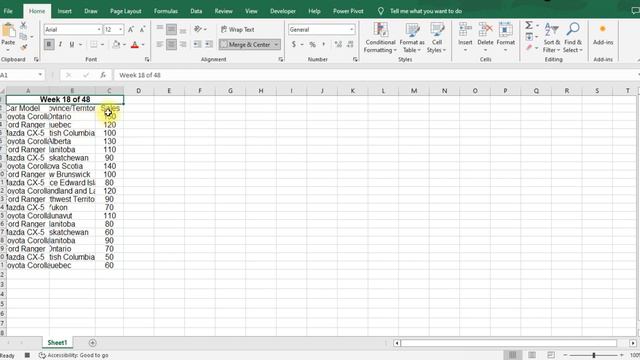Open Accessibility checker in status bar
640x360 pixels.
pos(73,356)
